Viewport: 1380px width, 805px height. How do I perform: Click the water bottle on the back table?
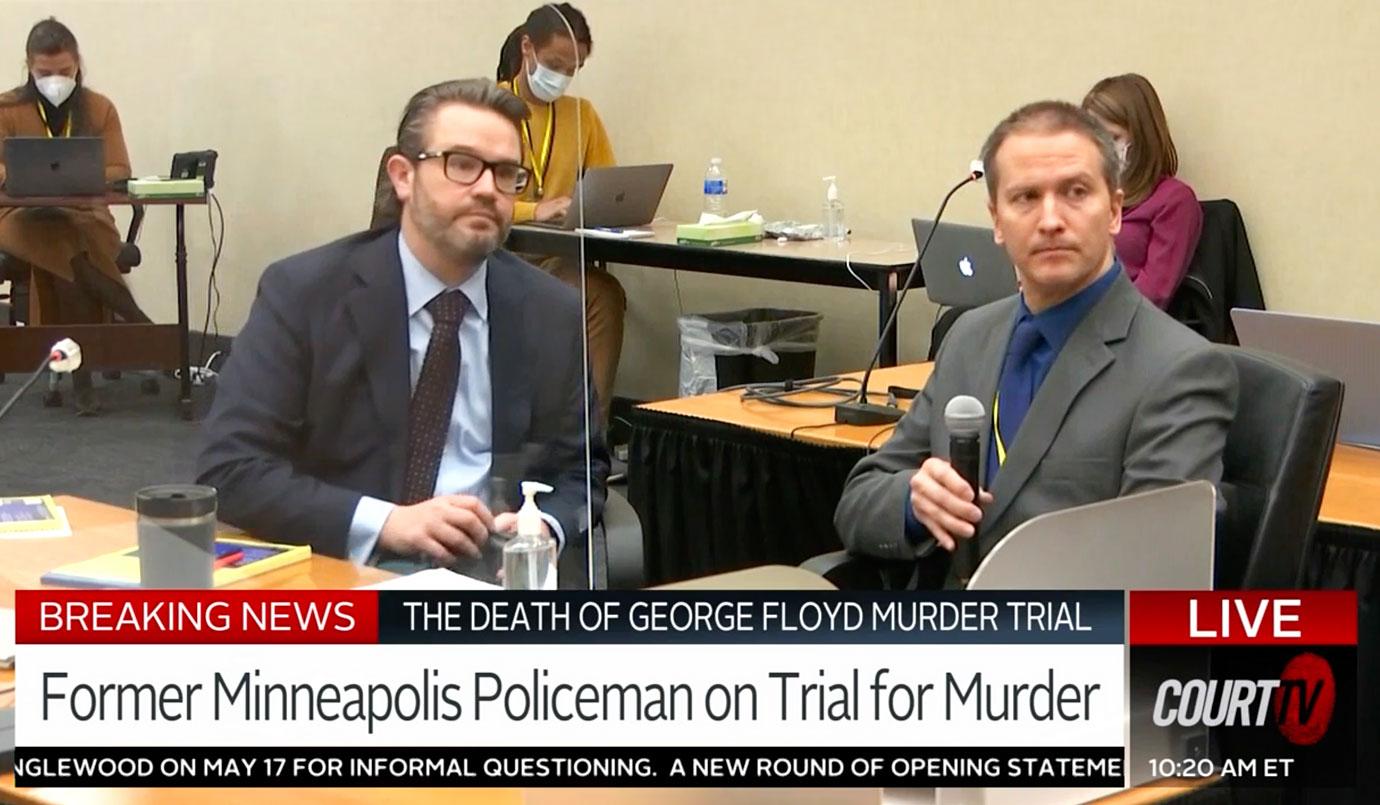coord(714,188)
